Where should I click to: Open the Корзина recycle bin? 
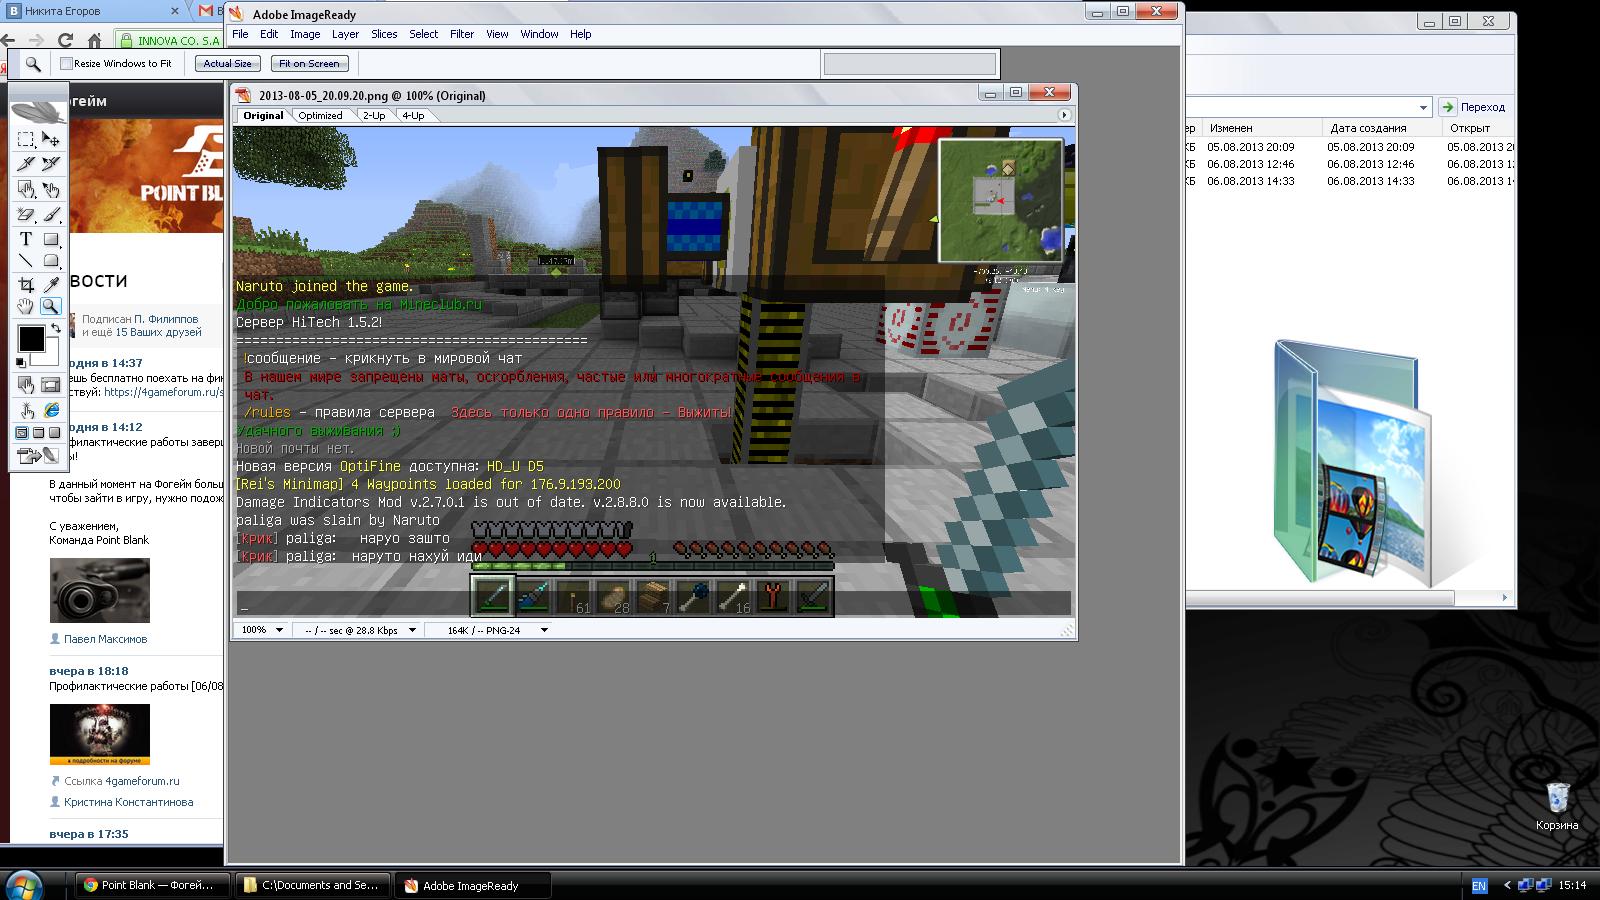coord(1557,807)
